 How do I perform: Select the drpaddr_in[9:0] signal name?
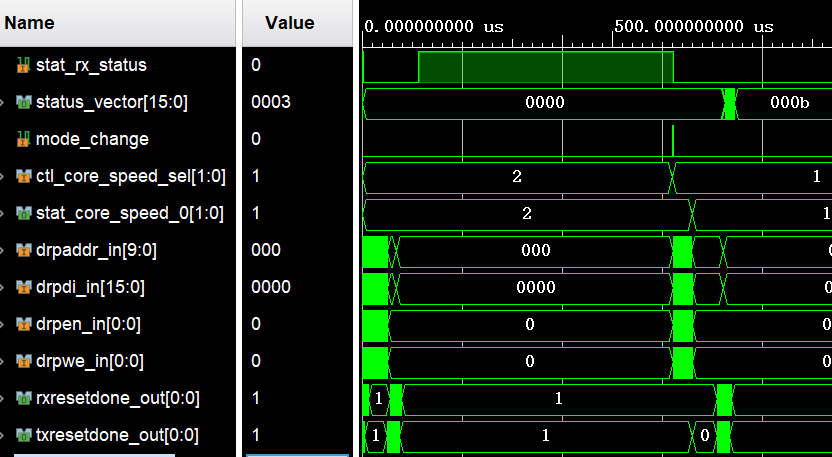[97, 250]
